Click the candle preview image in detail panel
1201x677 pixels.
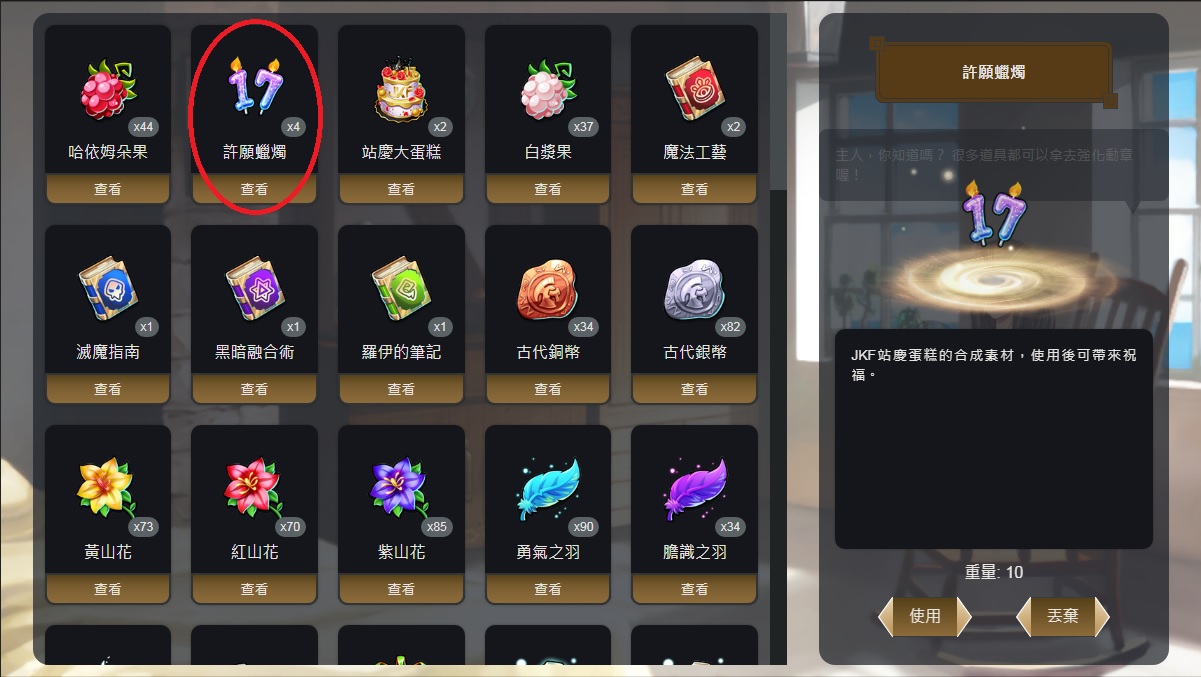994,212
